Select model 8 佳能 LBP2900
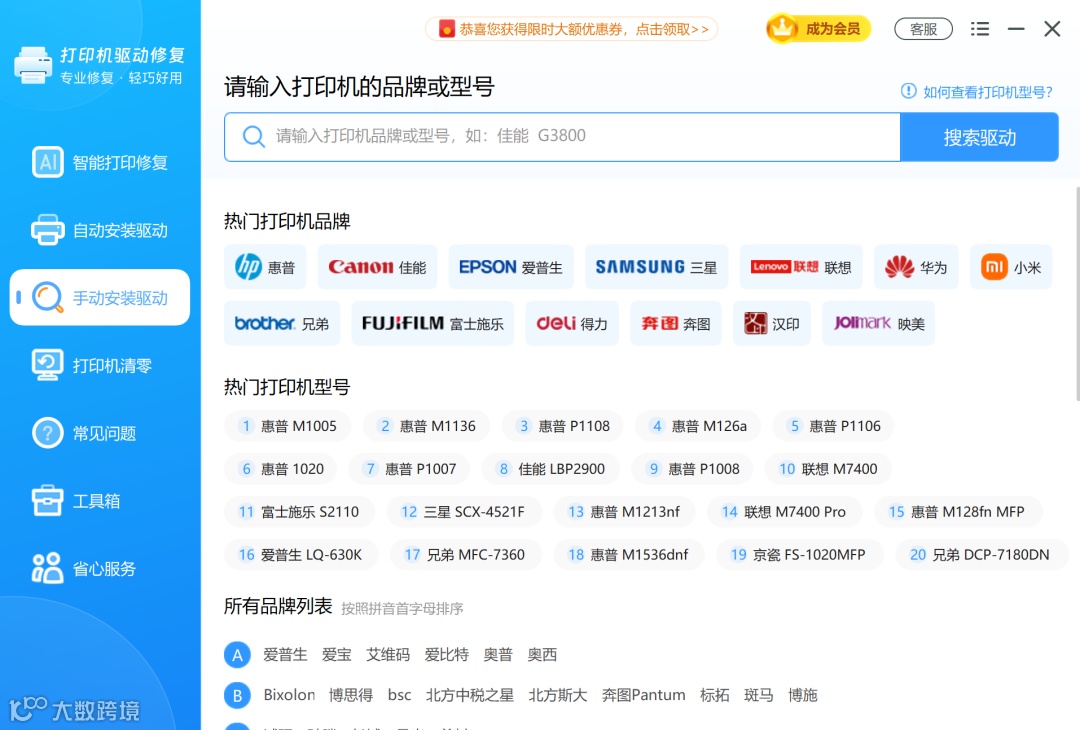This screenshot has height=730, width=1080. click(x=551, y=468)
